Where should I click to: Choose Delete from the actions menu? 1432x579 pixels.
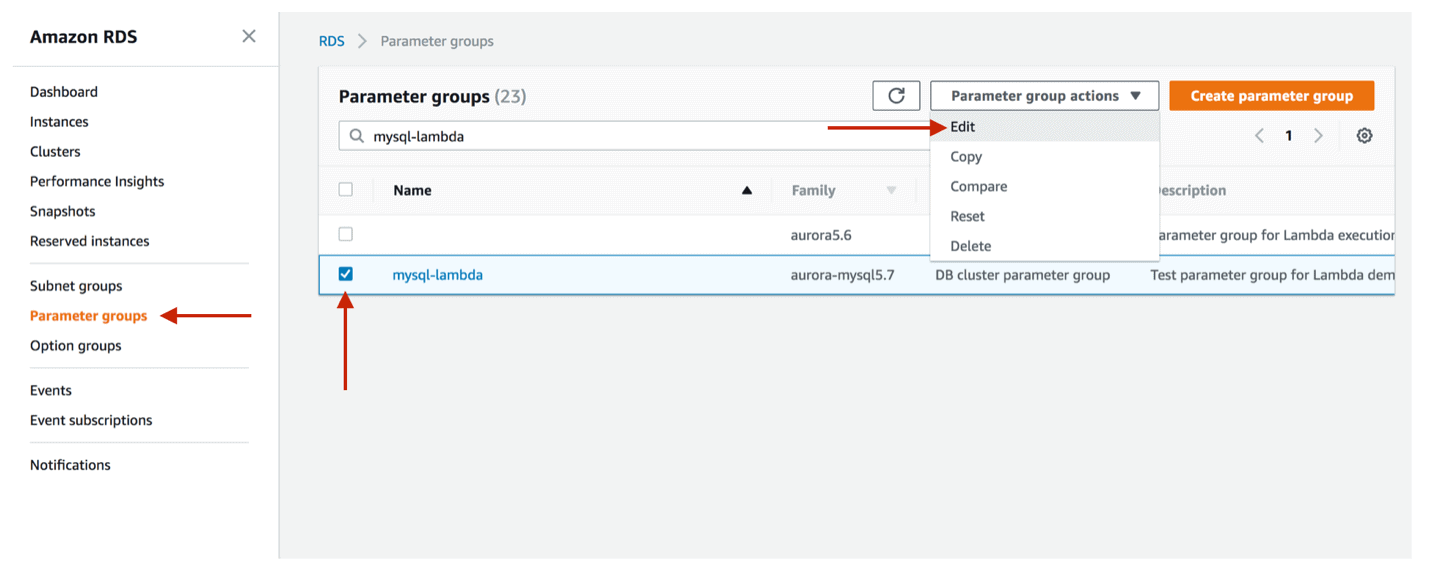[x=1044, y=246]
